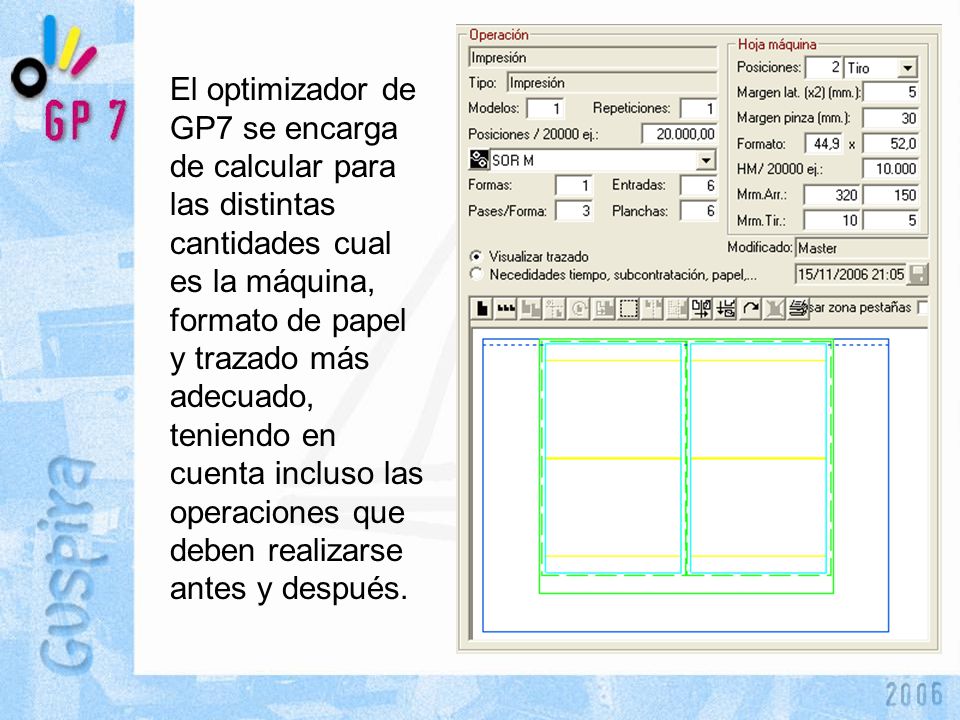The image size is (960, 720).
Task: Click the HM/ 20000 ej. field
Action: (x=890, y=169)
